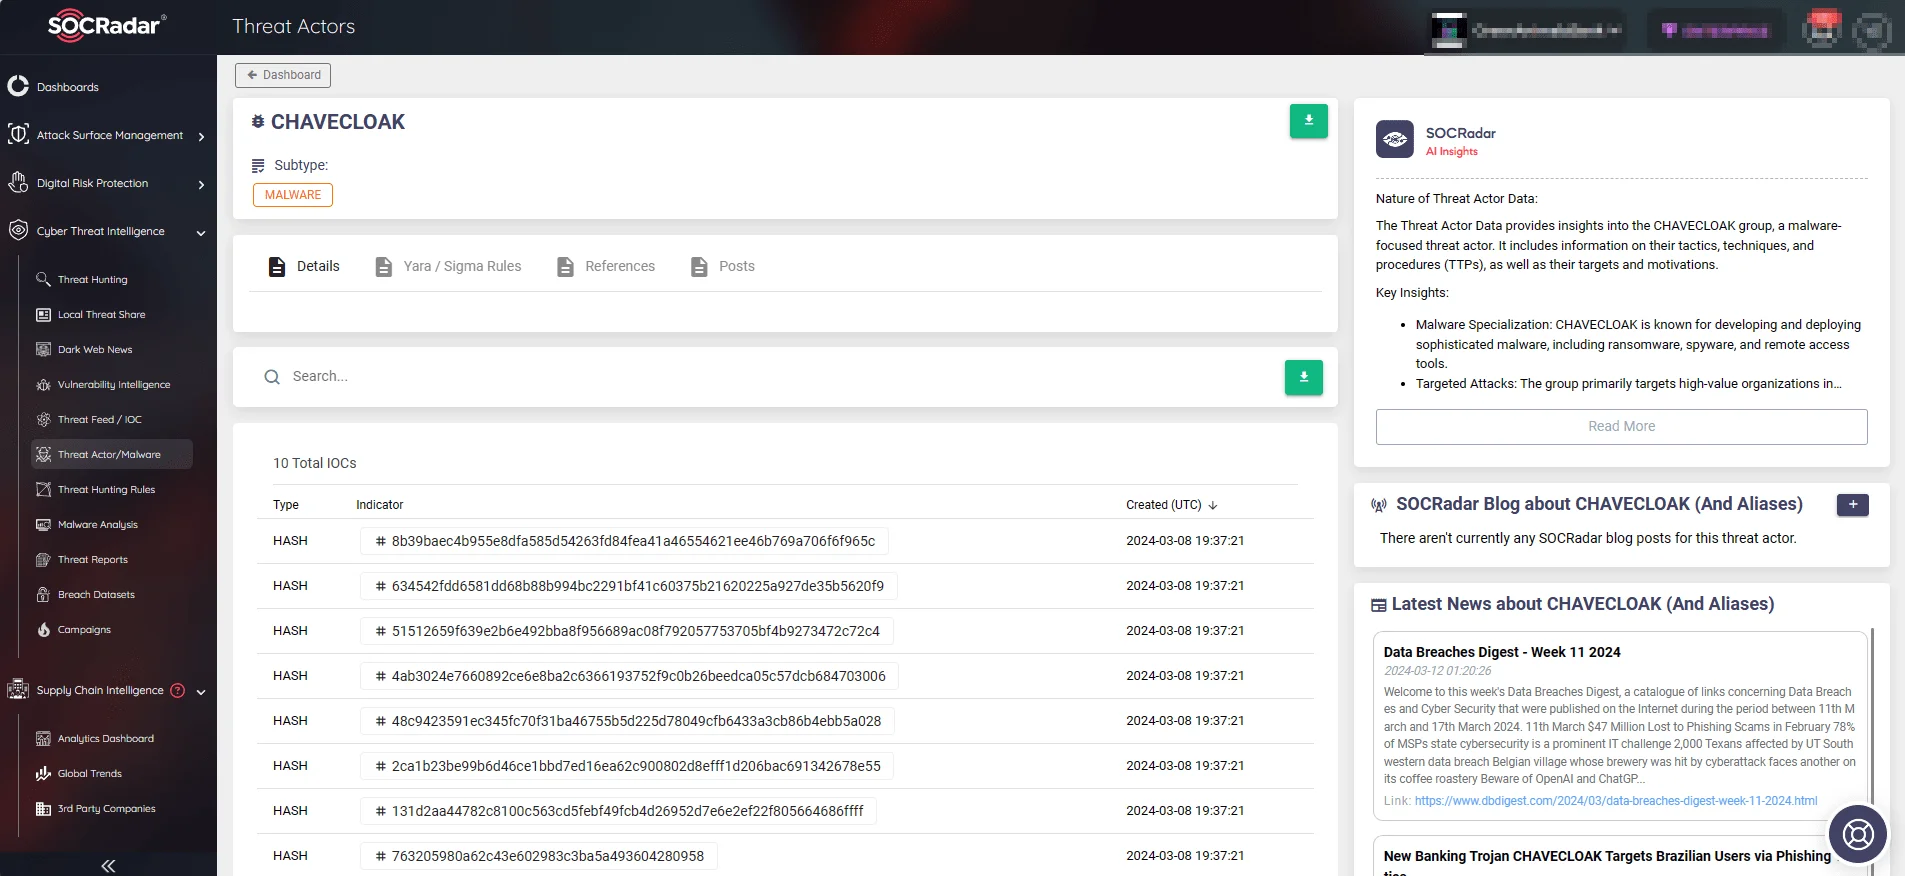Click the search magnifier icon
Image resolution: width=1905 pixels, height=876 pixels.
point(272,377)
